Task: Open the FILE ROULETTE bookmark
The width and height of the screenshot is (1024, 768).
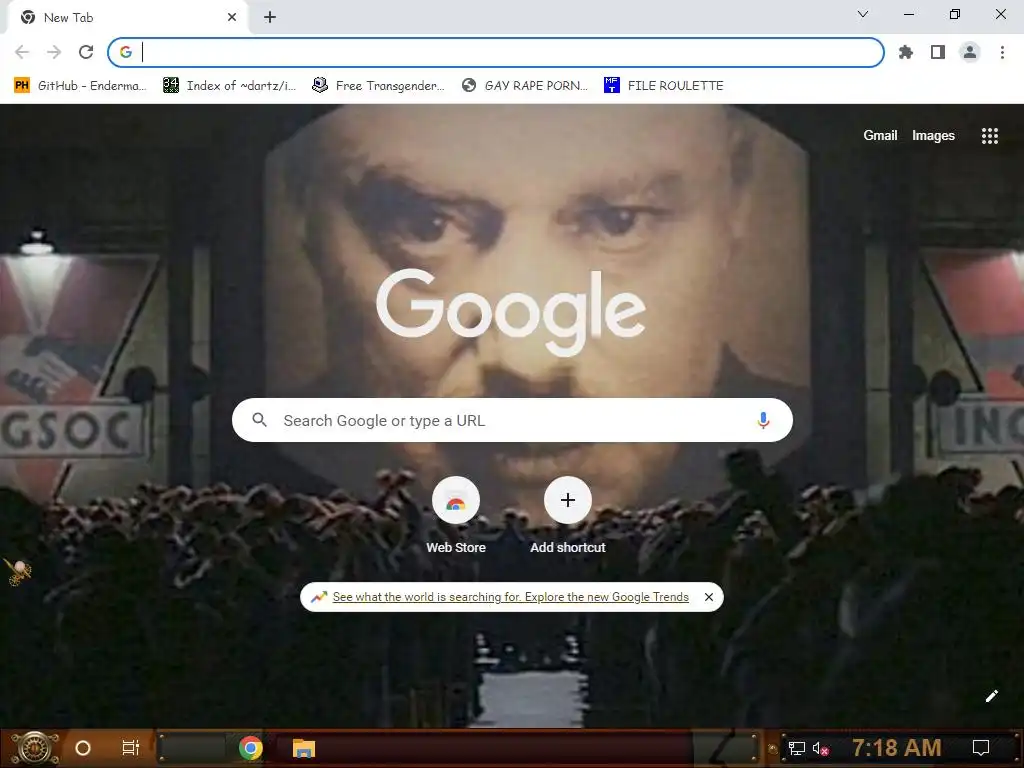Action: tap(664, 86)
